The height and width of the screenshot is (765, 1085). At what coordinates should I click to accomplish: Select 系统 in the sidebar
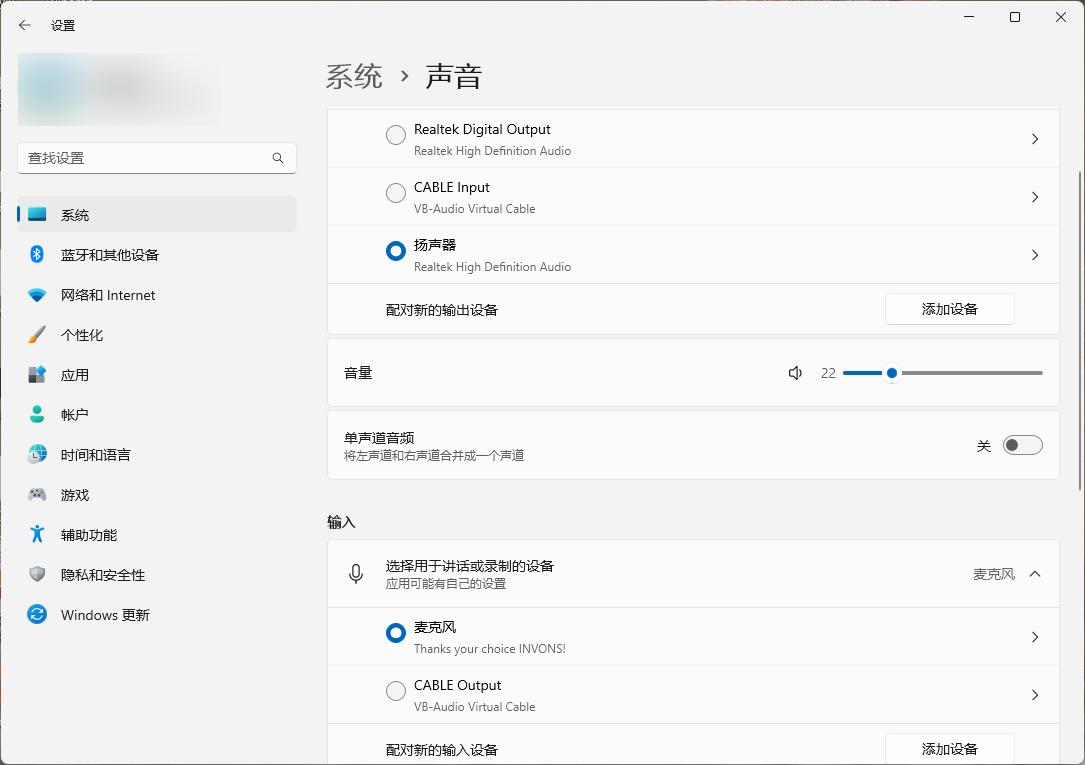pos(72,214)
